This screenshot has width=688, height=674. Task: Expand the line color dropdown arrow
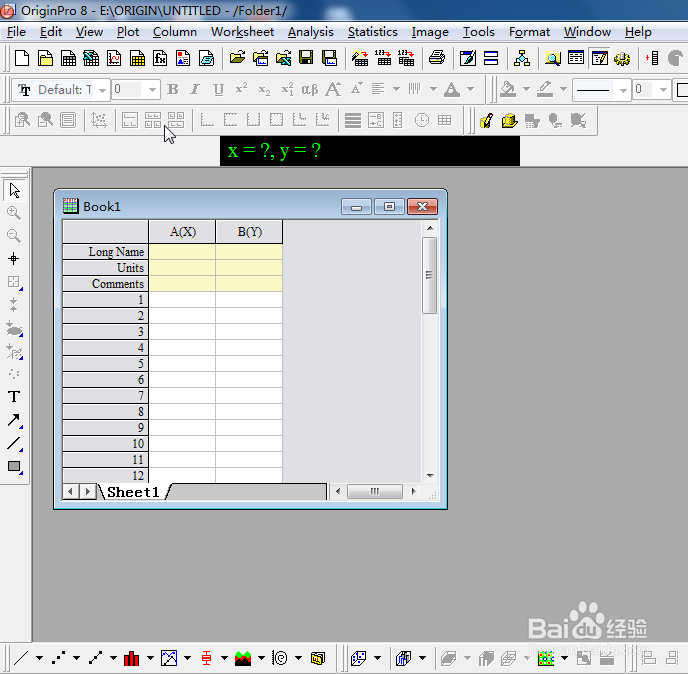[563, 90]
